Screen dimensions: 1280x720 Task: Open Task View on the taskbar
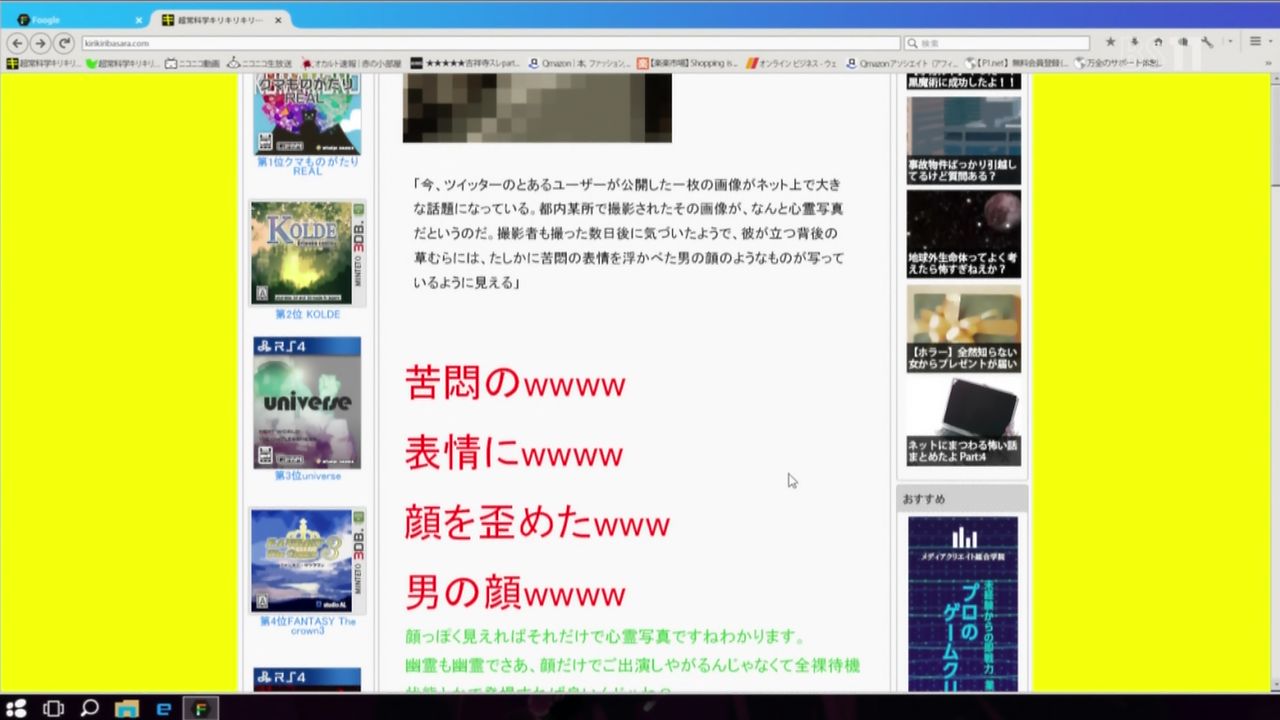[53, 708]
